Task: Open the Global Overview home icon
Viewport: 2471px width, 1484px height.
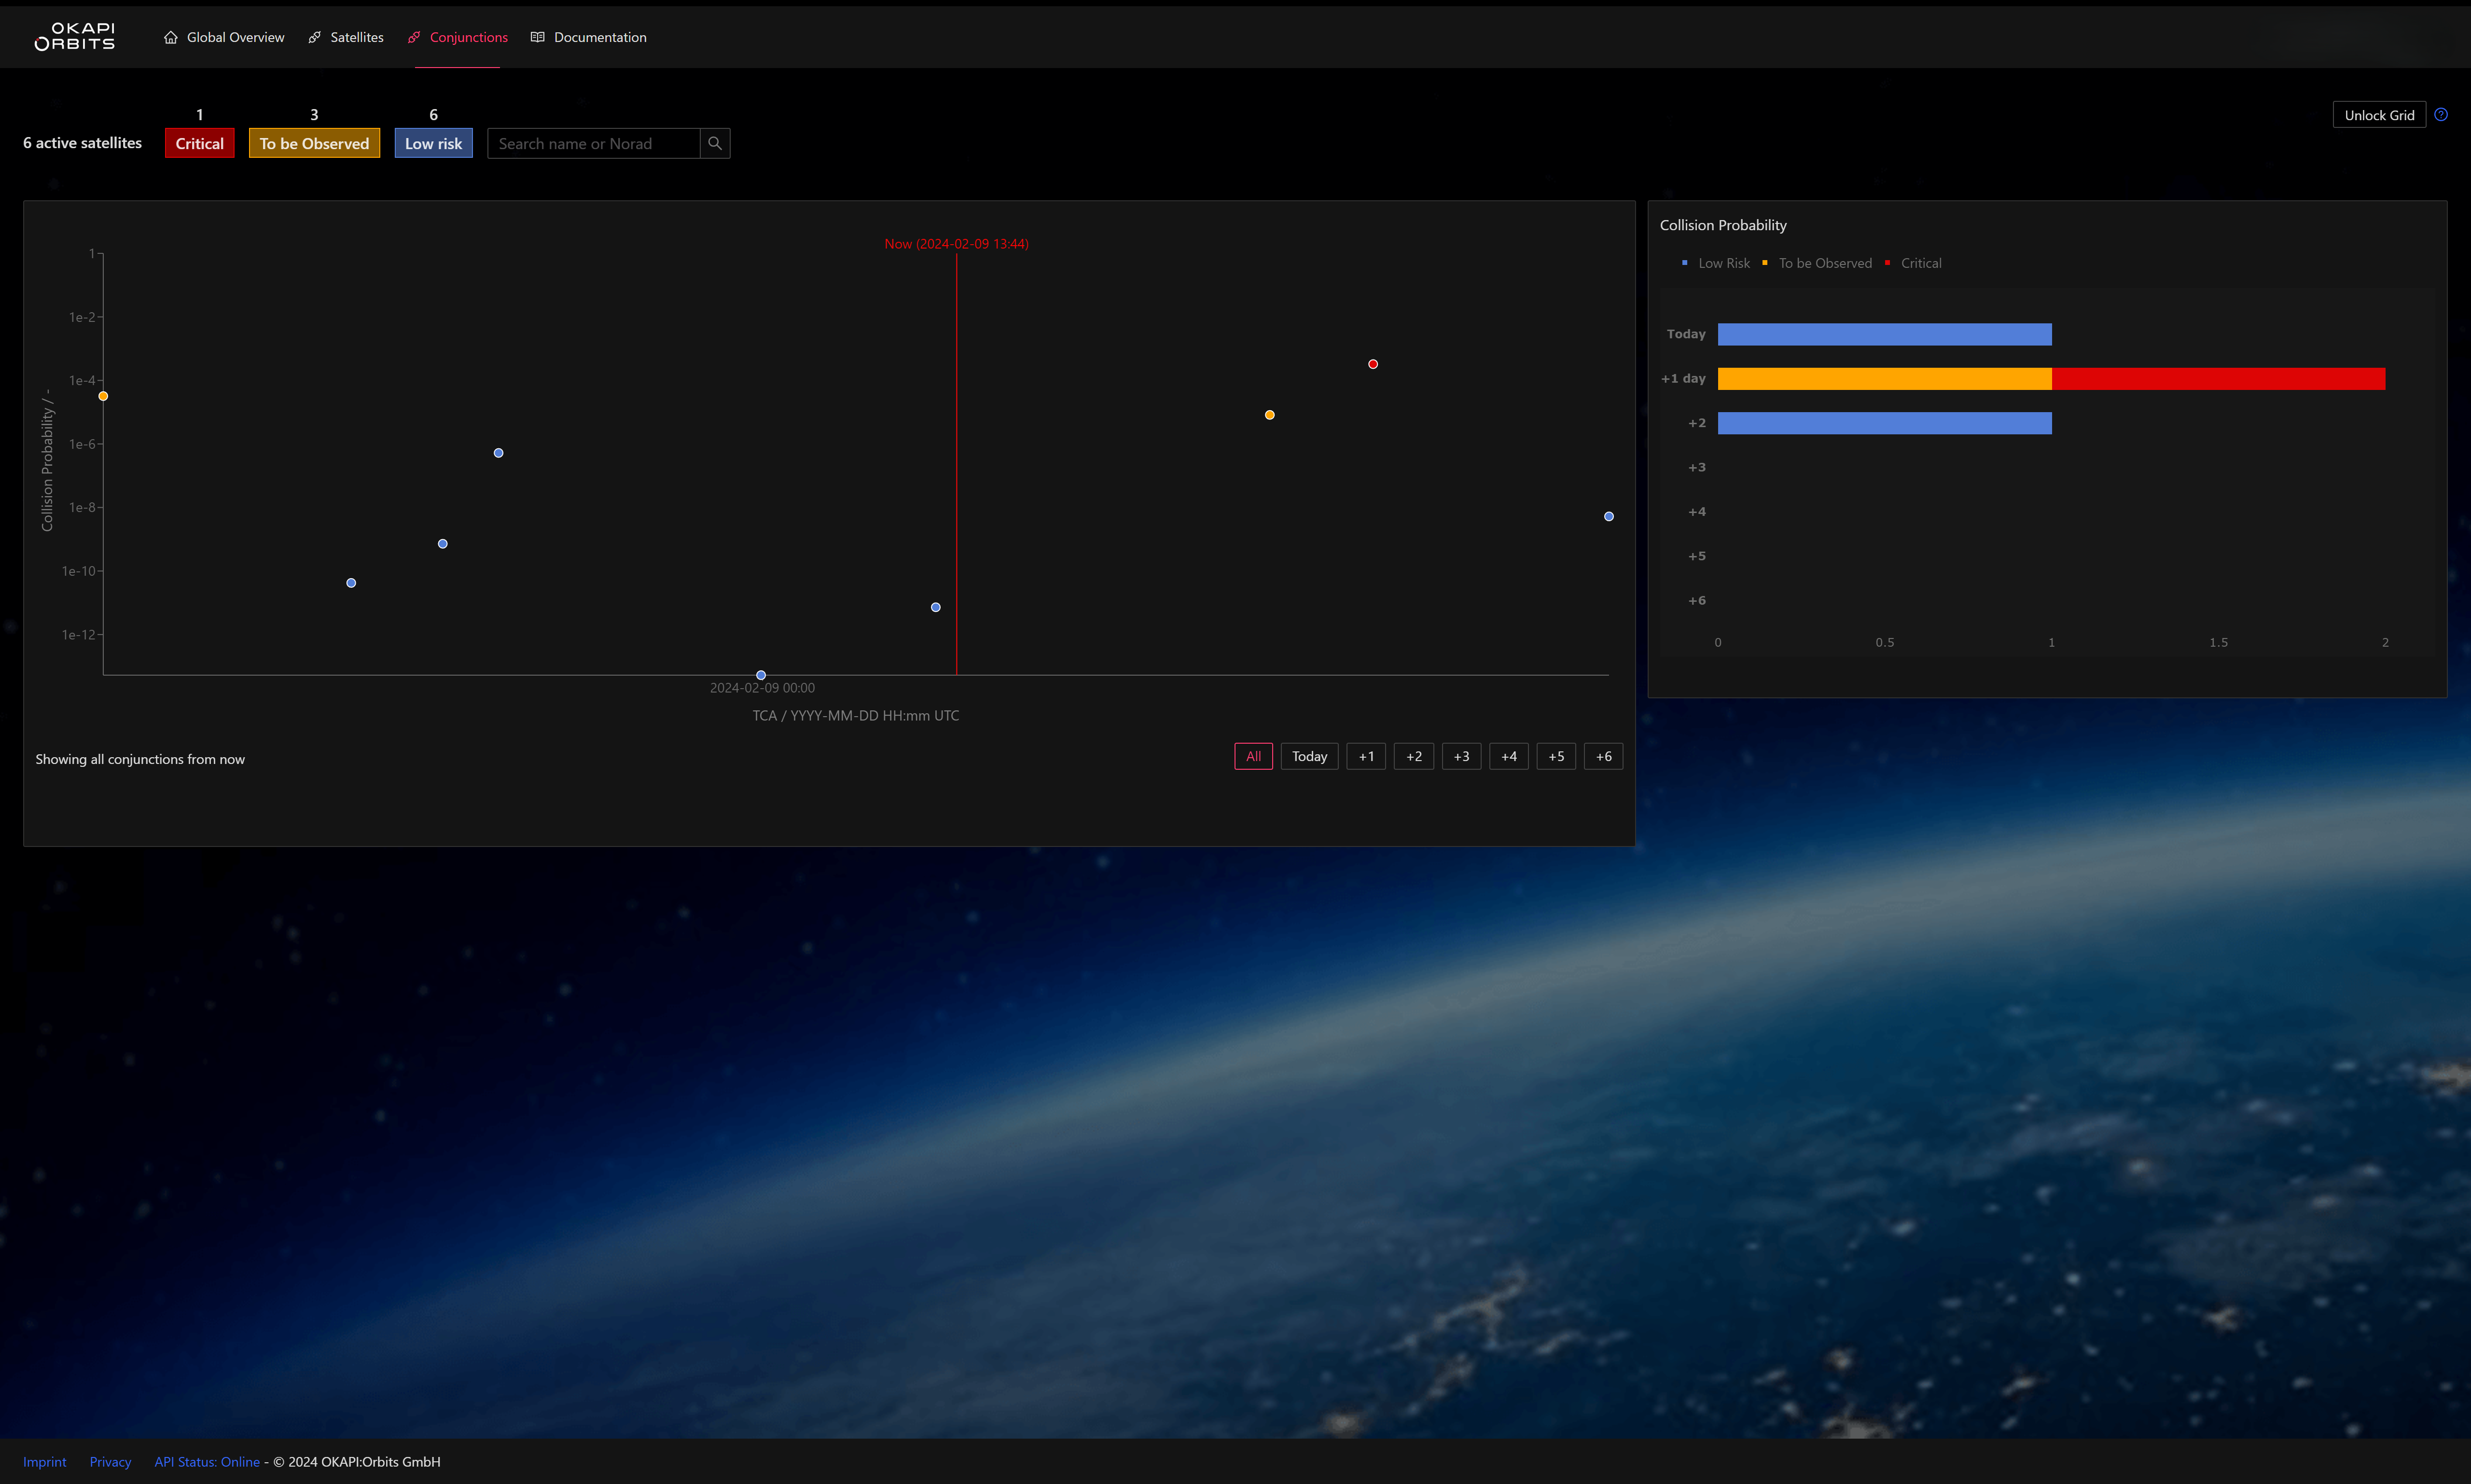Action: tap(171, 37)
